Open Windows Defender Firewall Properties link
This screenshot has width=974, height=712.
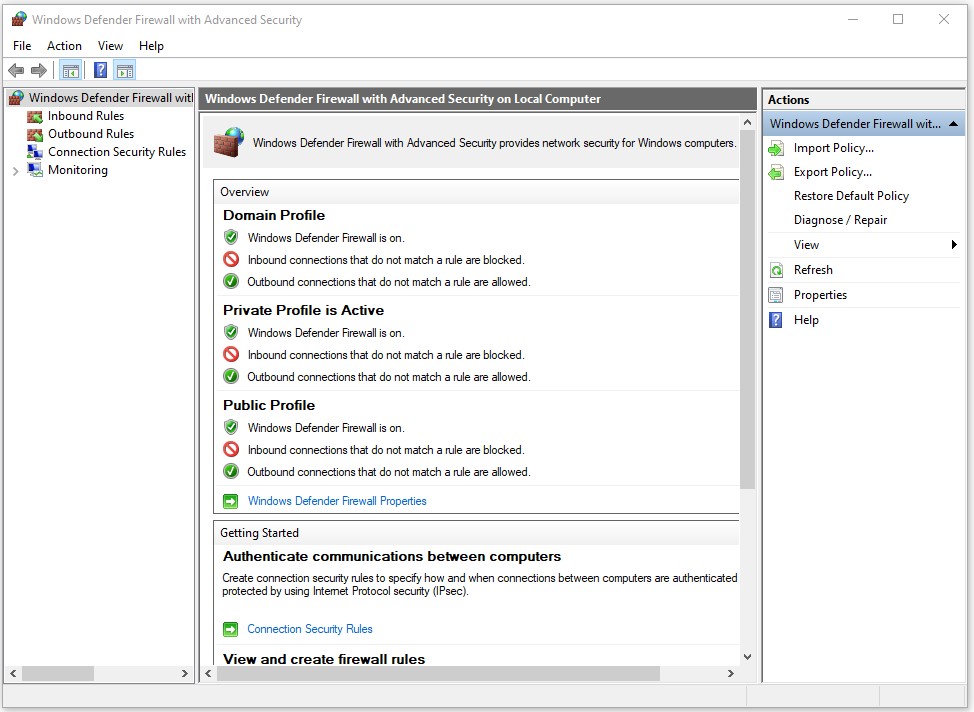point(337,501)
